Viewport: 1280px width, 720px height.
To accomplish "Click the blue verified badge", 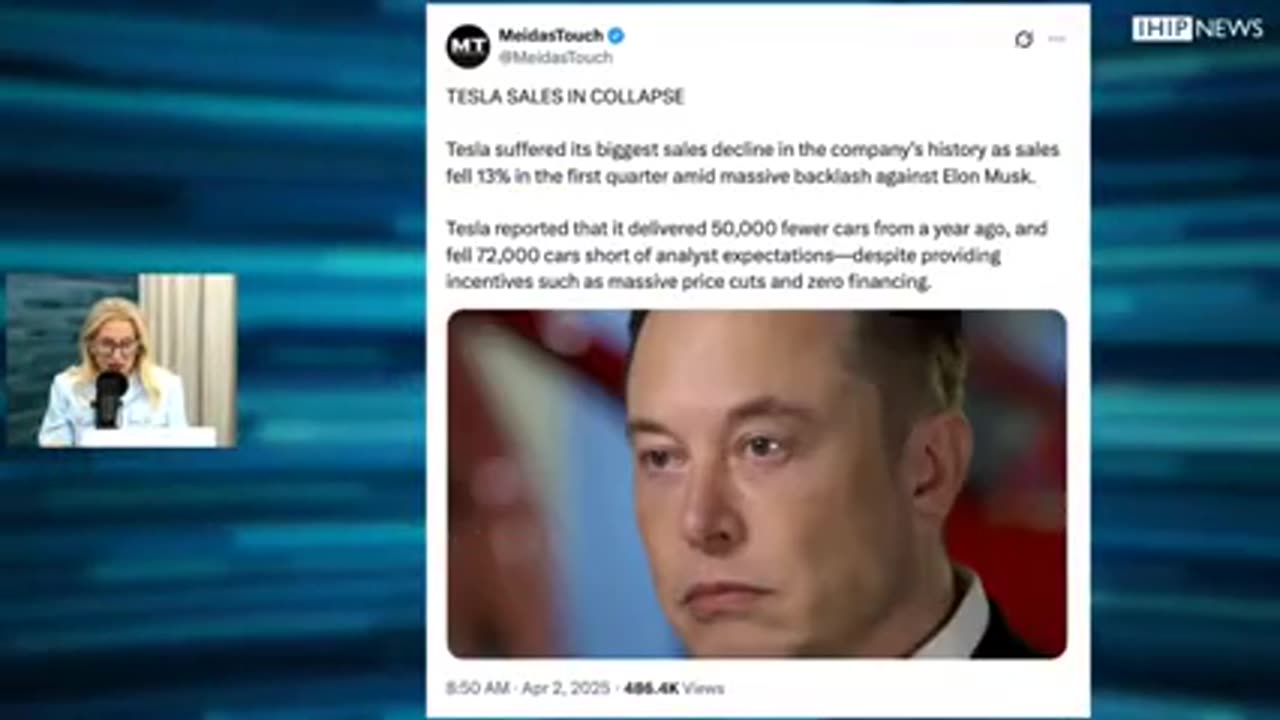I will (x=617, y=36).
